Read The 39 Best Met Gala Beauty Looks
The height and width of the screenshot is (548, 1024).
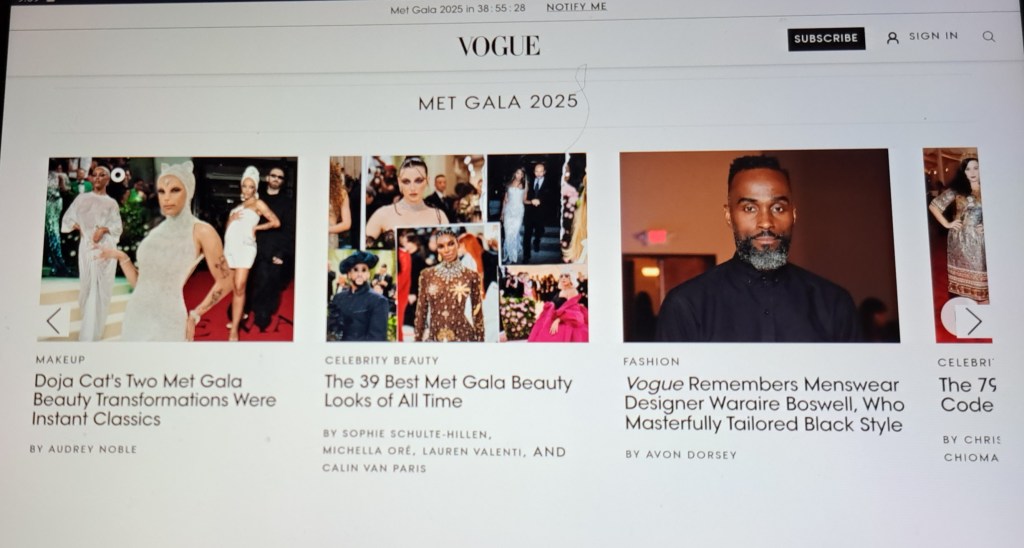pos(448,391)
